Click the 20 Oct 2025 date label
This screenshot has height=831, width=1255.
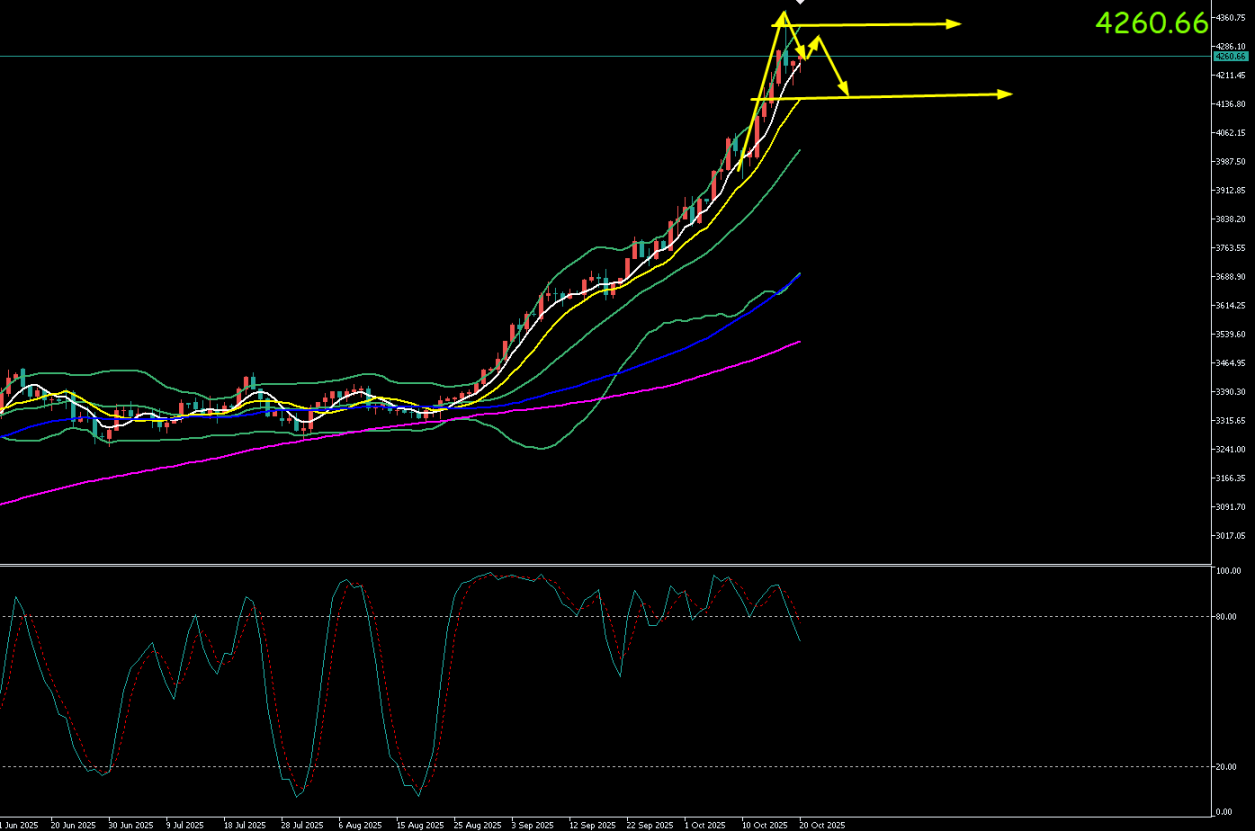[822, 825]
